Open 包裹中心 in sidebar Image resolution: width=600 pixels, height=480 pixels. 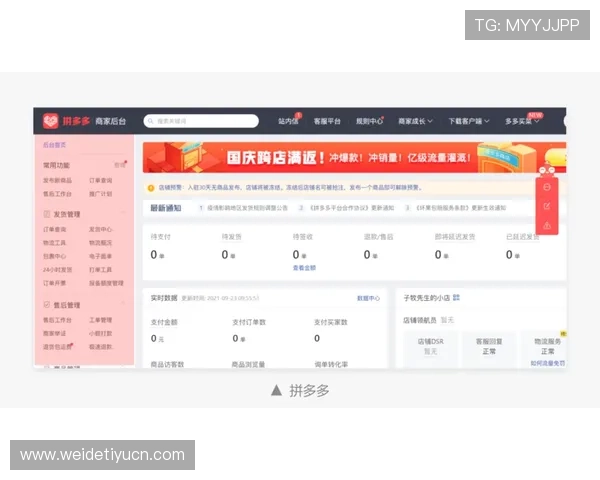[54, 256]
